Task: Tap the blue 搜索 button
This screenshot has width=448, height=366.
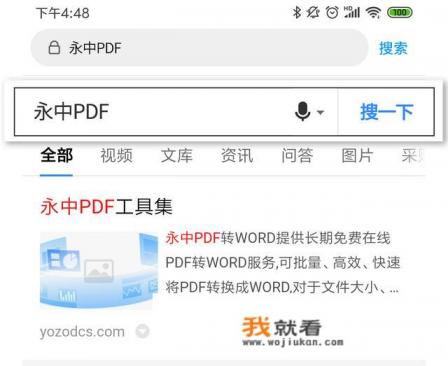Action: tap(393, 48)
